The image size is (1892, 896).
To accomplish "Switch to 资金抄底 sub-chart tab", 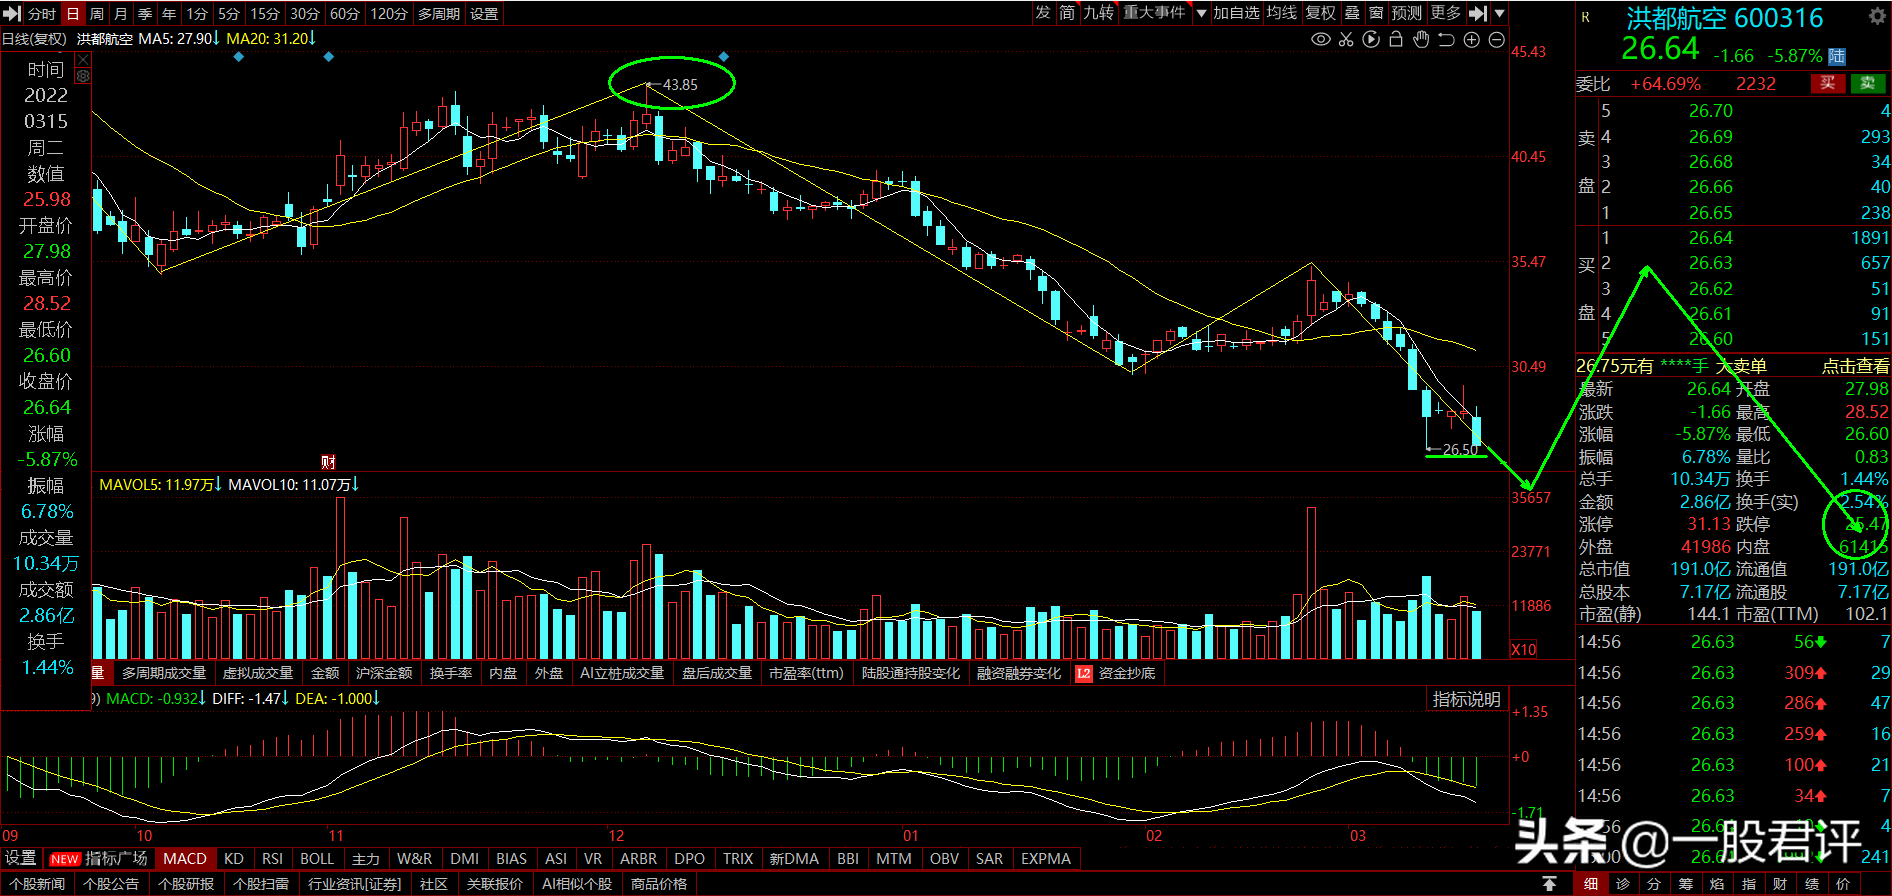I will click(x=1127, y=673).
